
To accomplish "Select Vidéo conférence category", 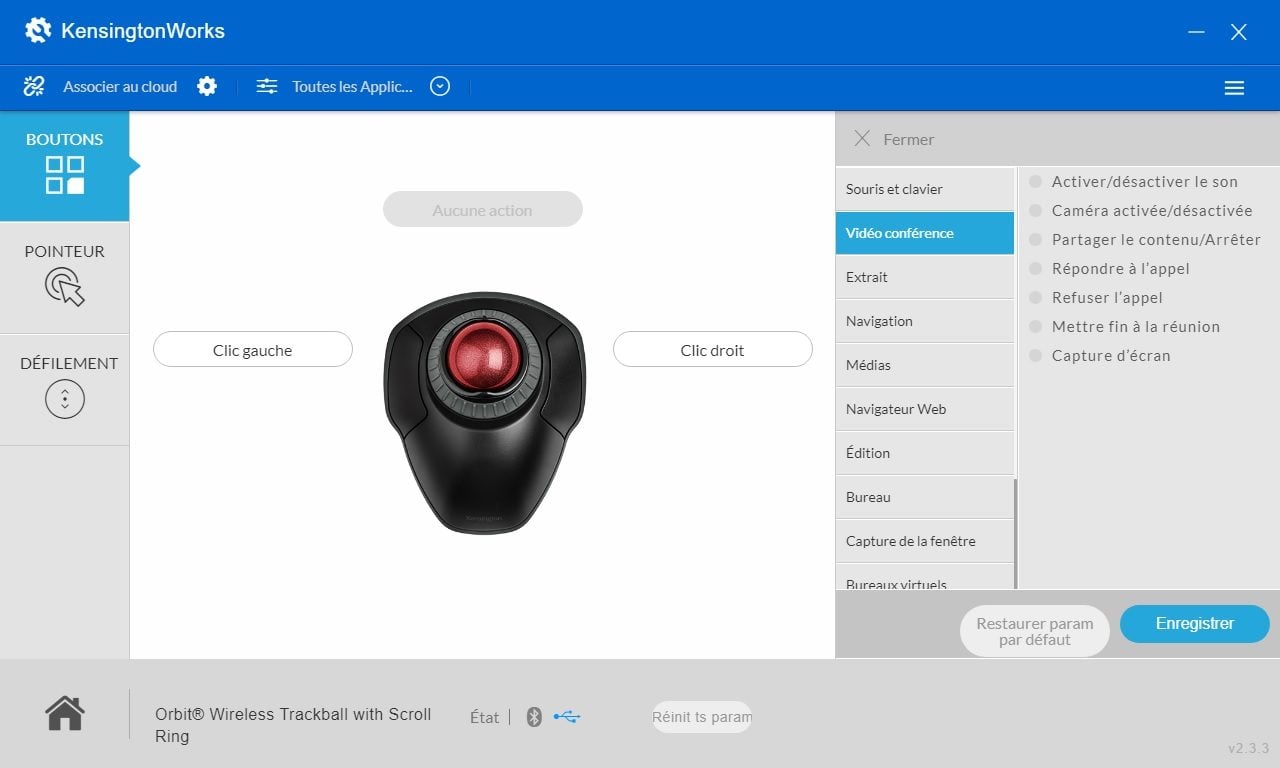I will 925,233.
